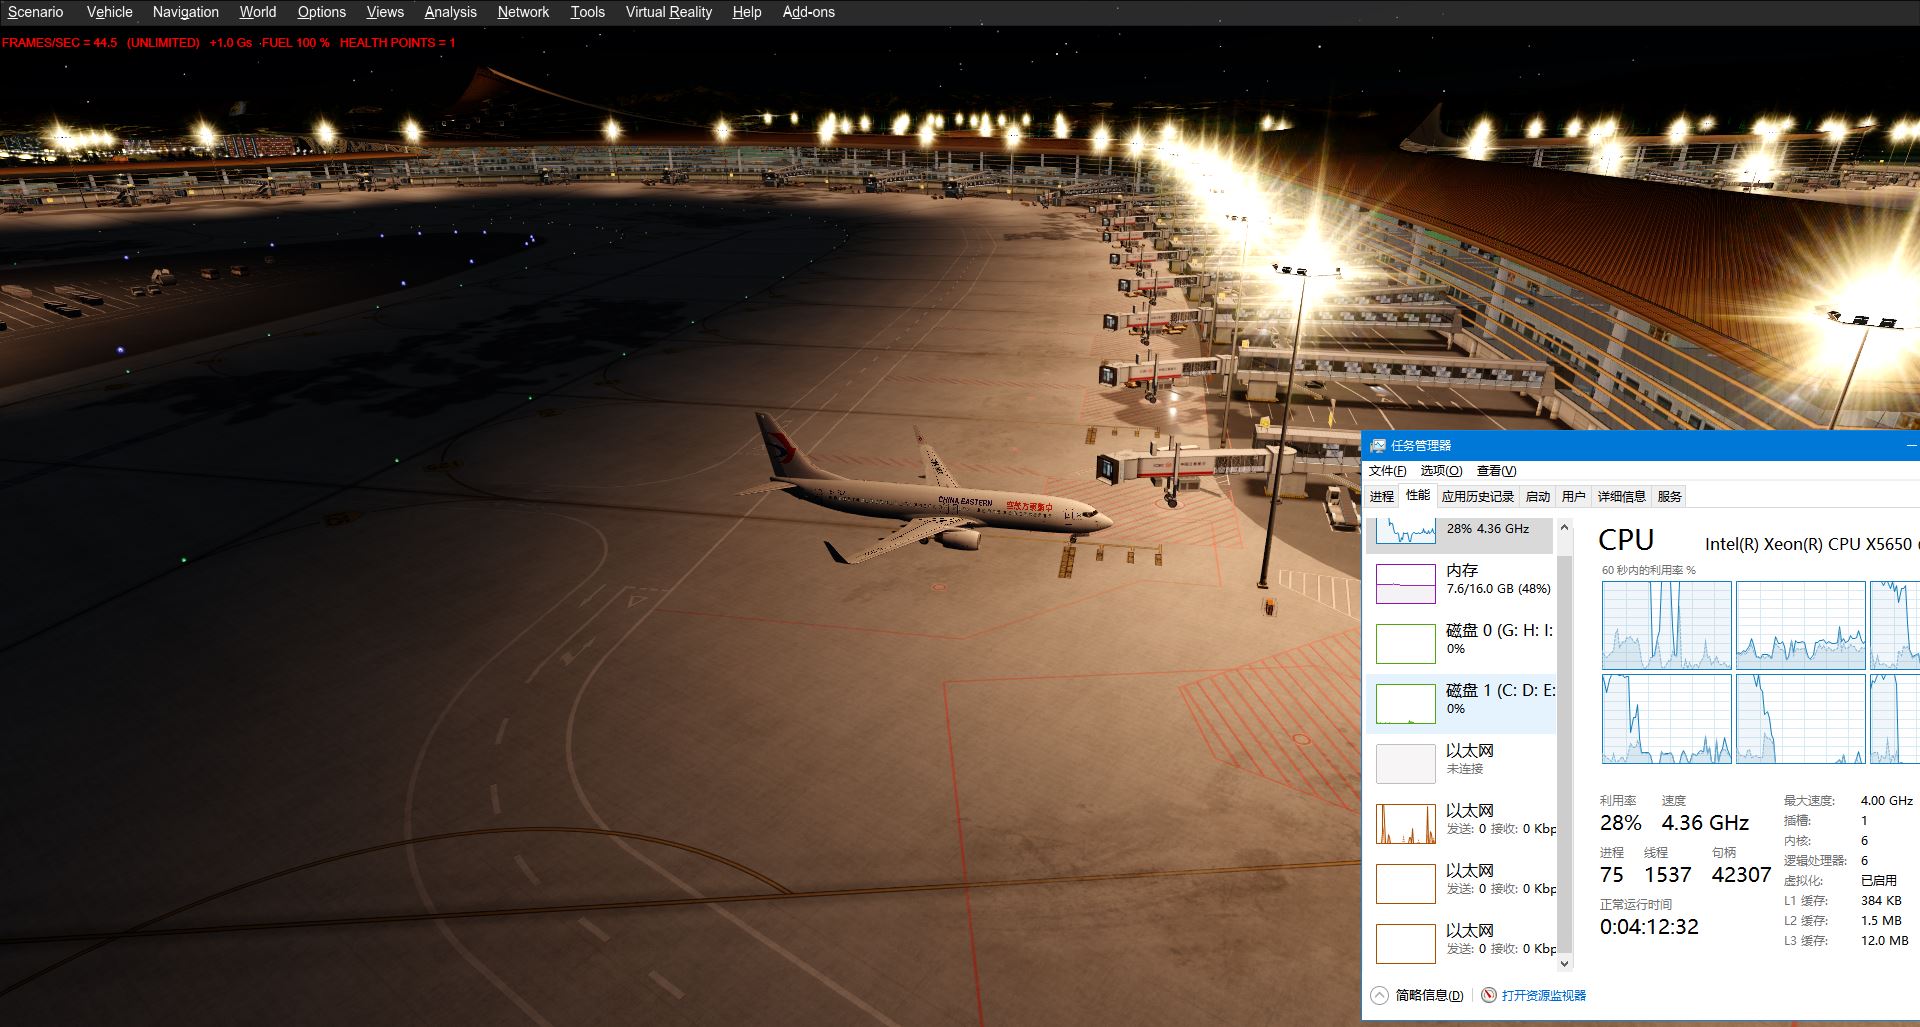Switch to the 应用历史记录 tab

(x=1477, y=496)
